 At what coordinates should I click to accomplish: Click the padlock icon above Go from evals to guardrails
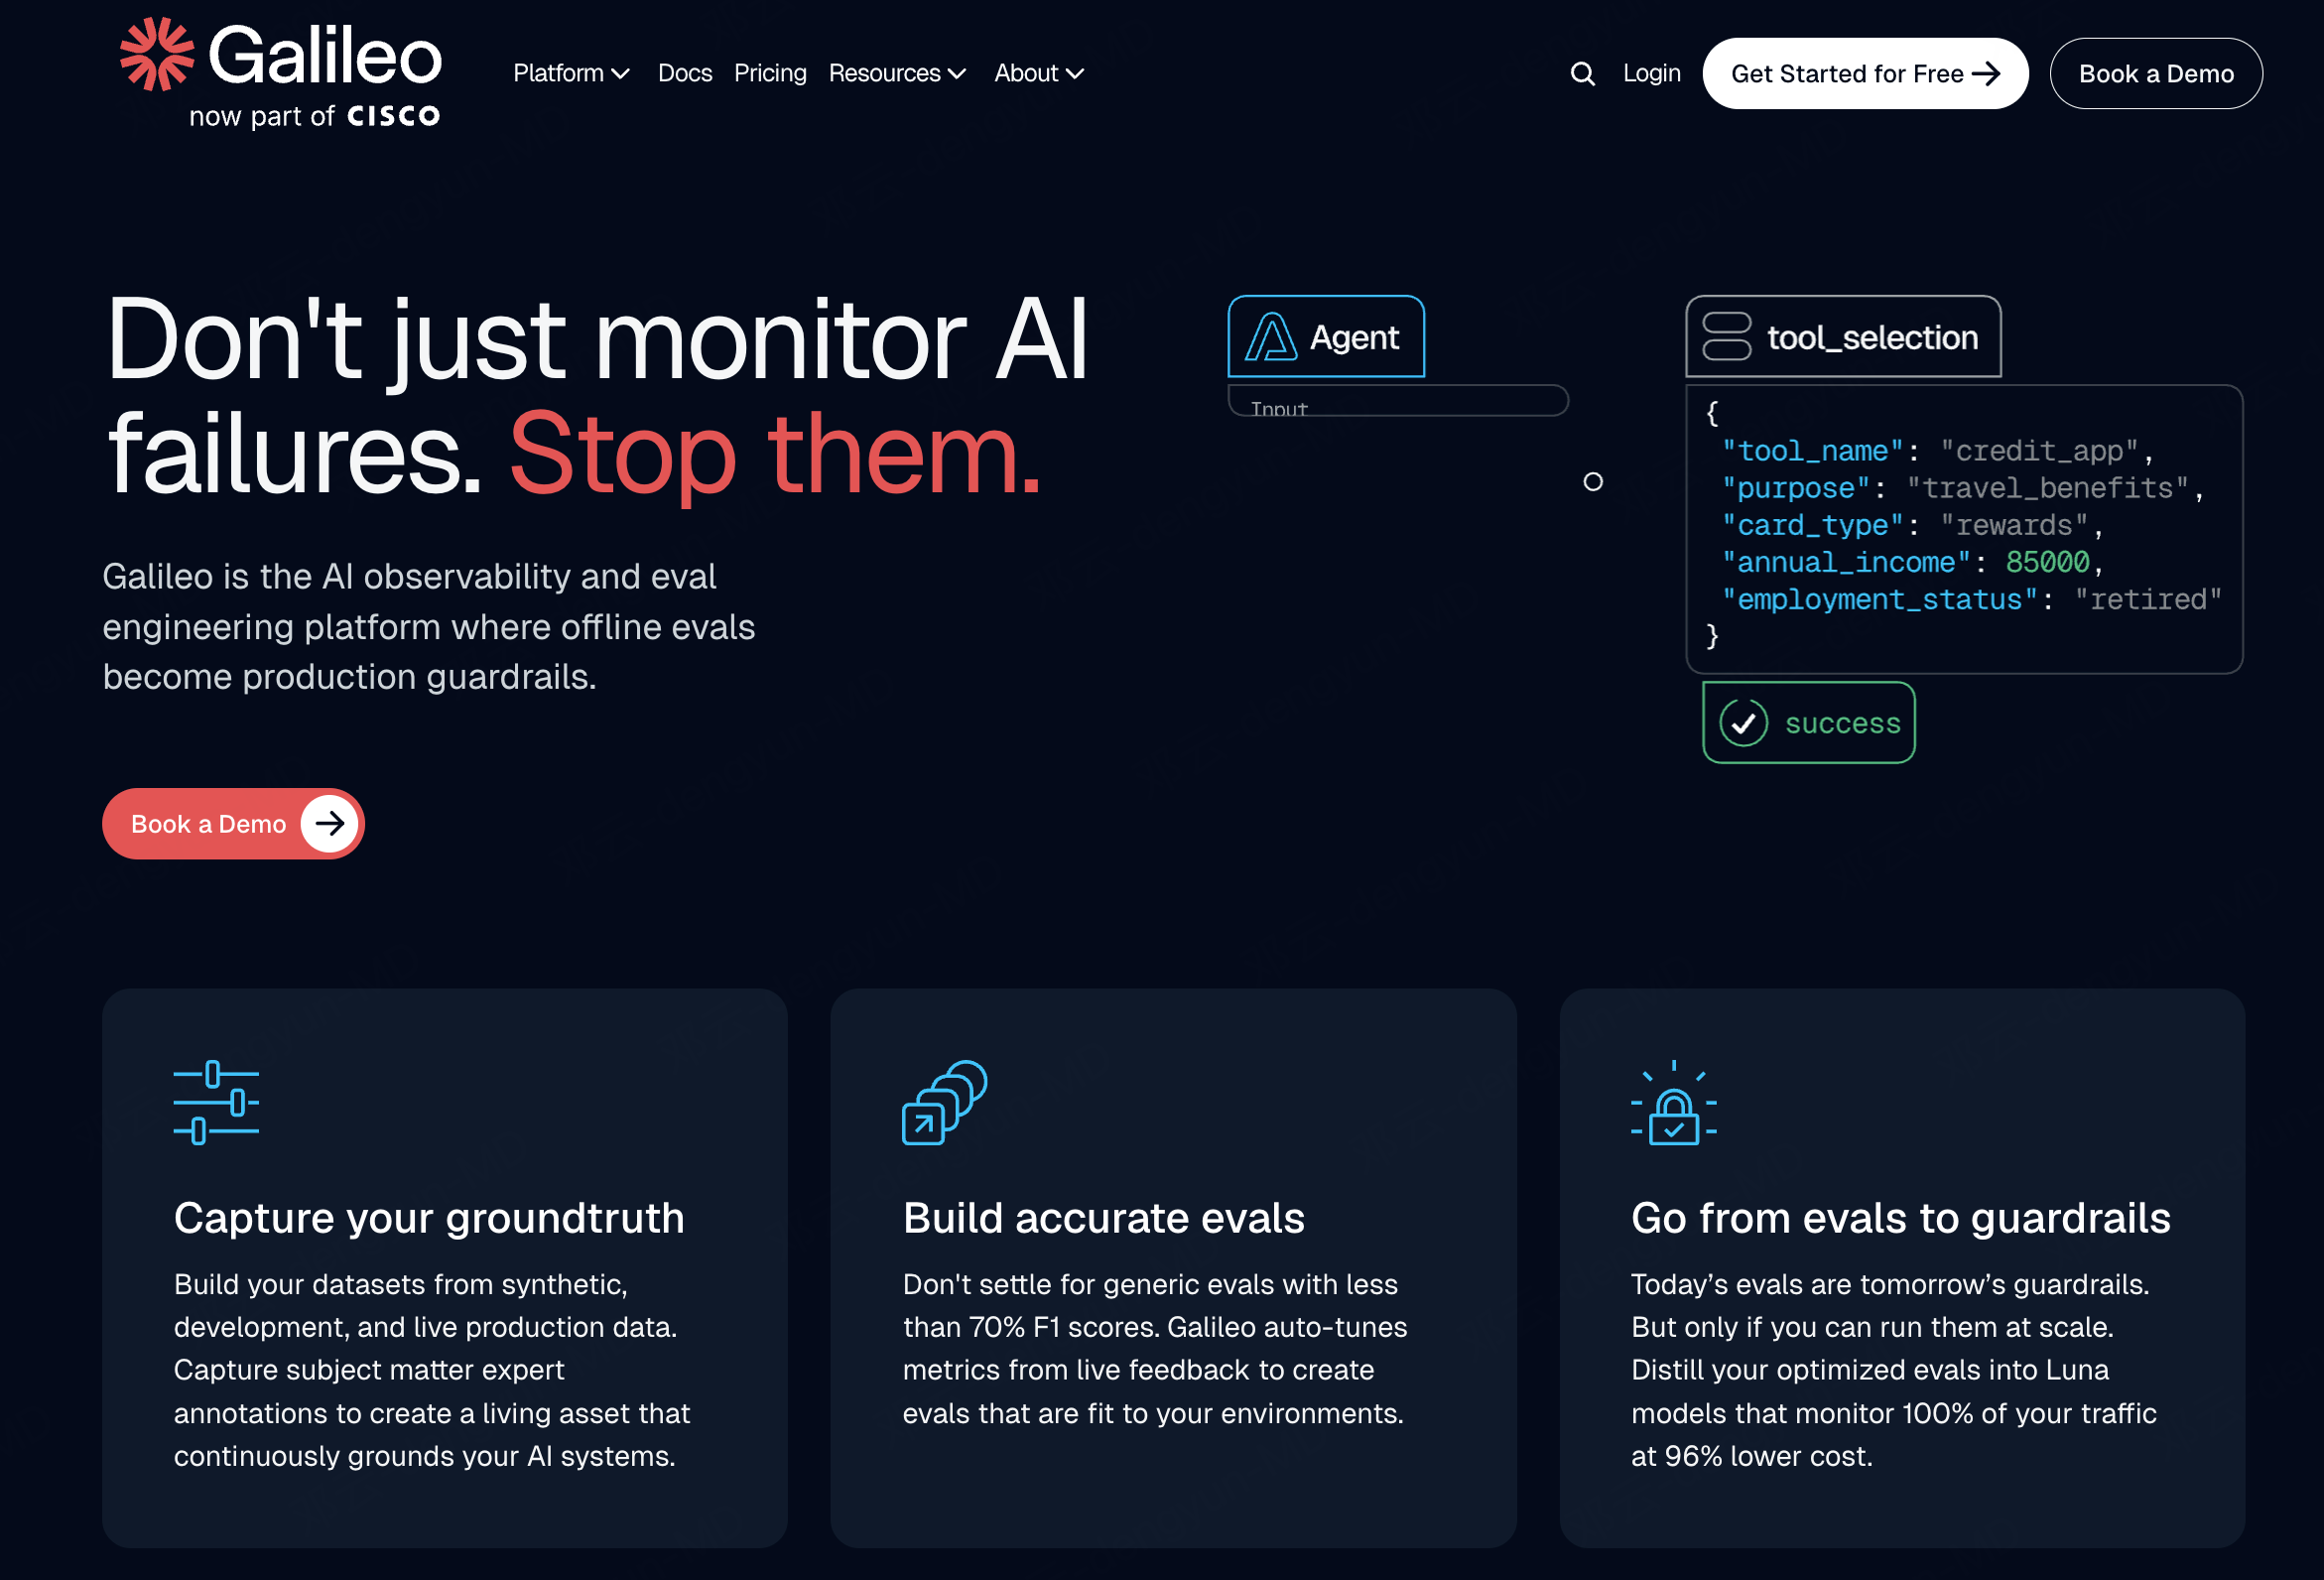tap(1673, 1103)
